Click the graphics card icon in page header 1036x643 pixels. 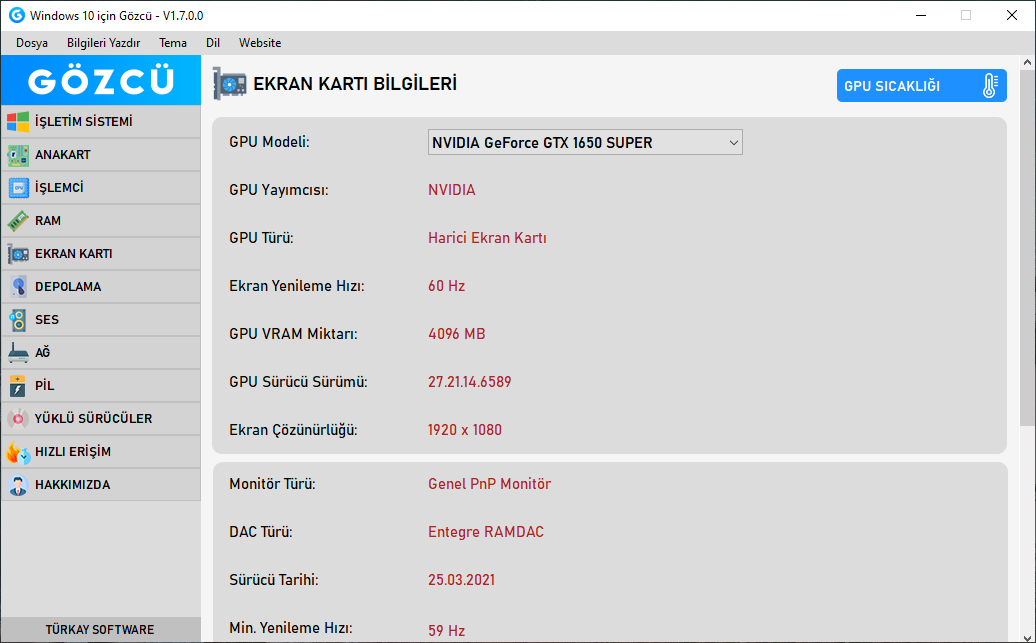[229, 85]
